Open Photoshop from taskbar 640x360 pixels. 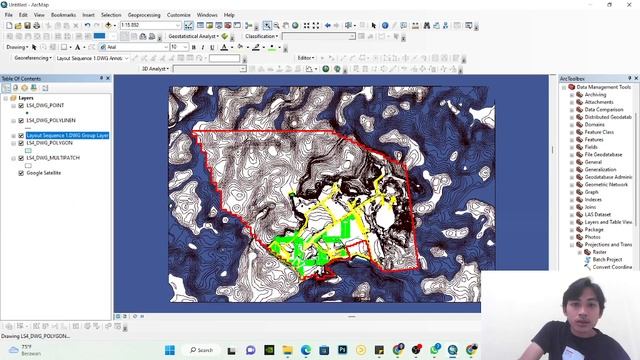click(x=342, y=350)
